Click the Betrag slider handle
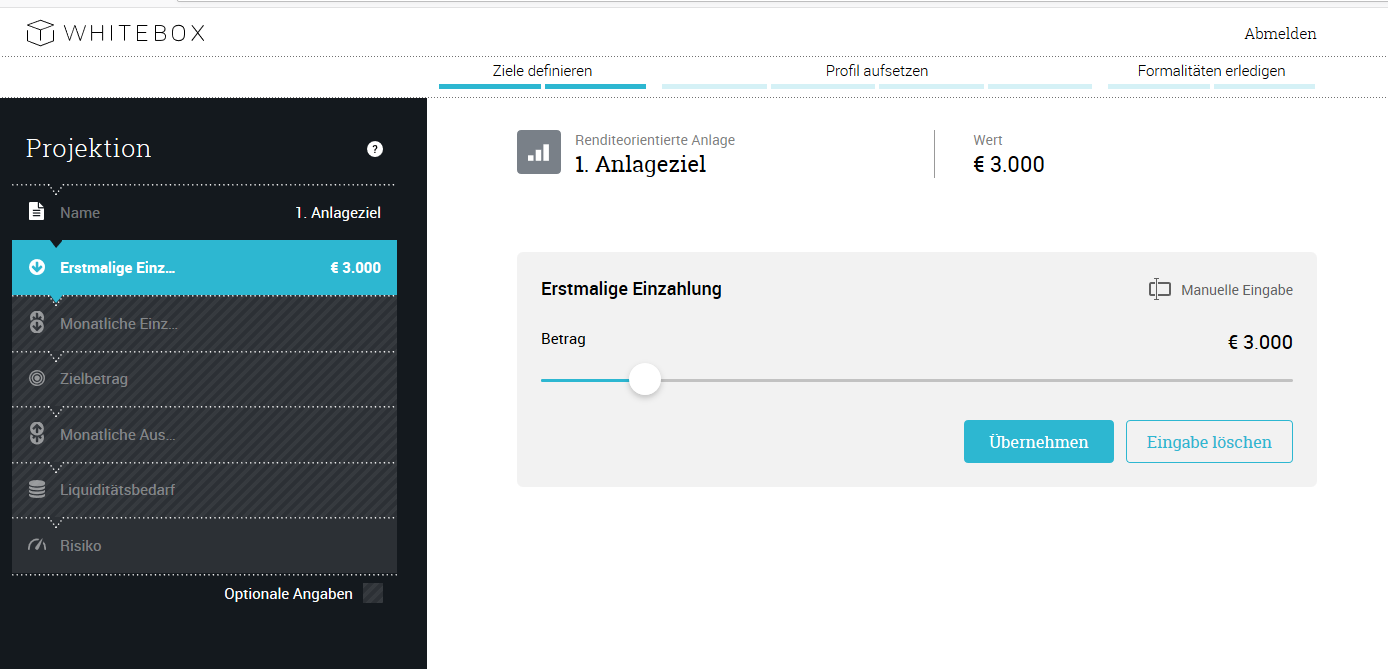The width and height of the screenshot is (1388, 669). 645,380
